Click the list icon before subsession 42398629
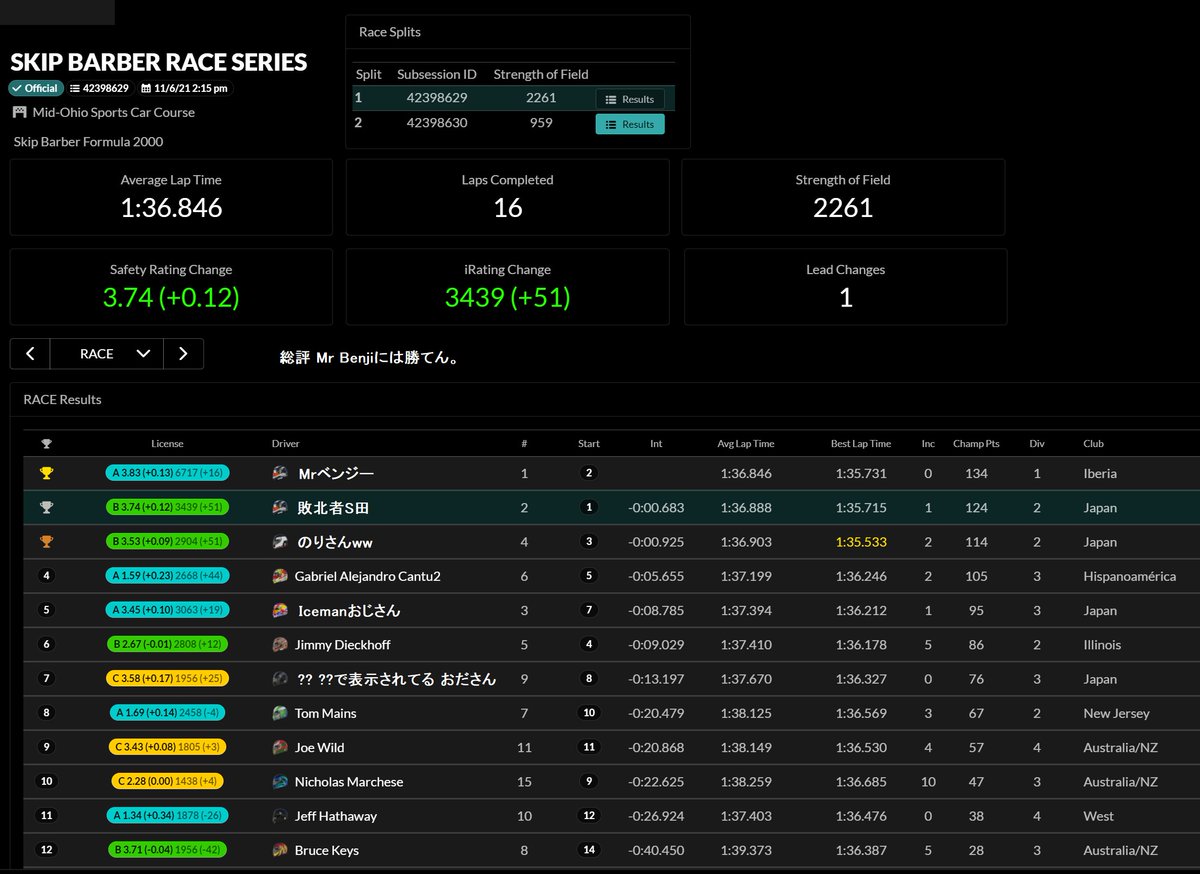 coord(75,88)
